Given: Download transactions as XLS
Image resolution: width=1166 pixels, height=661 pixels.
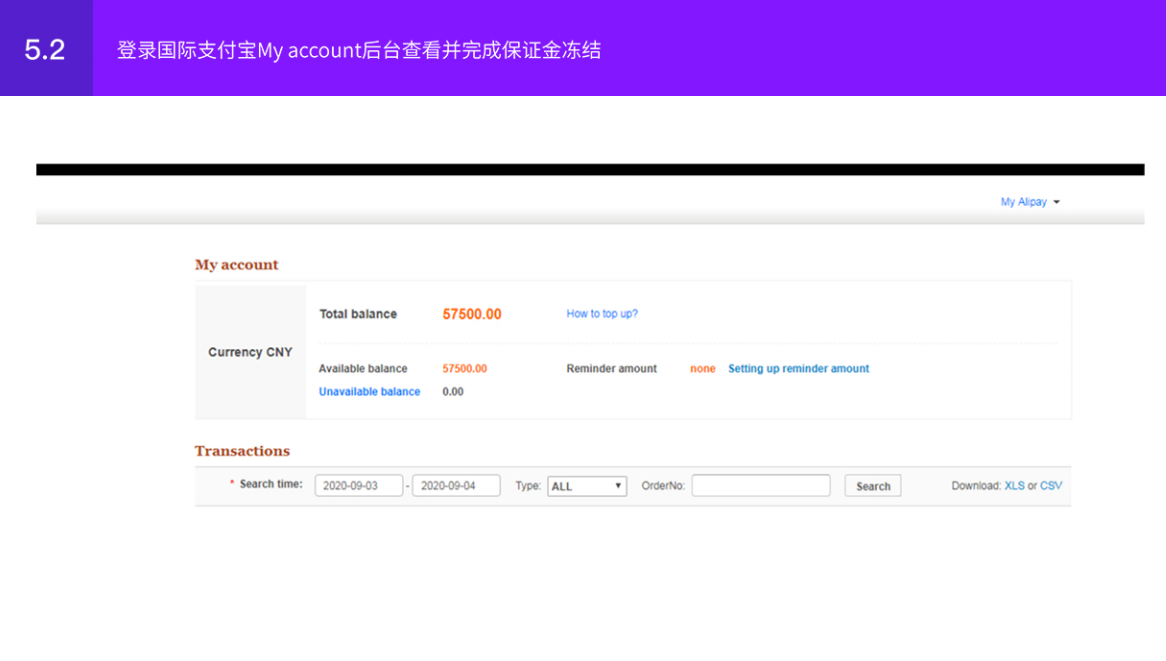Looking at the screenshot, I should pos(1015,485).
